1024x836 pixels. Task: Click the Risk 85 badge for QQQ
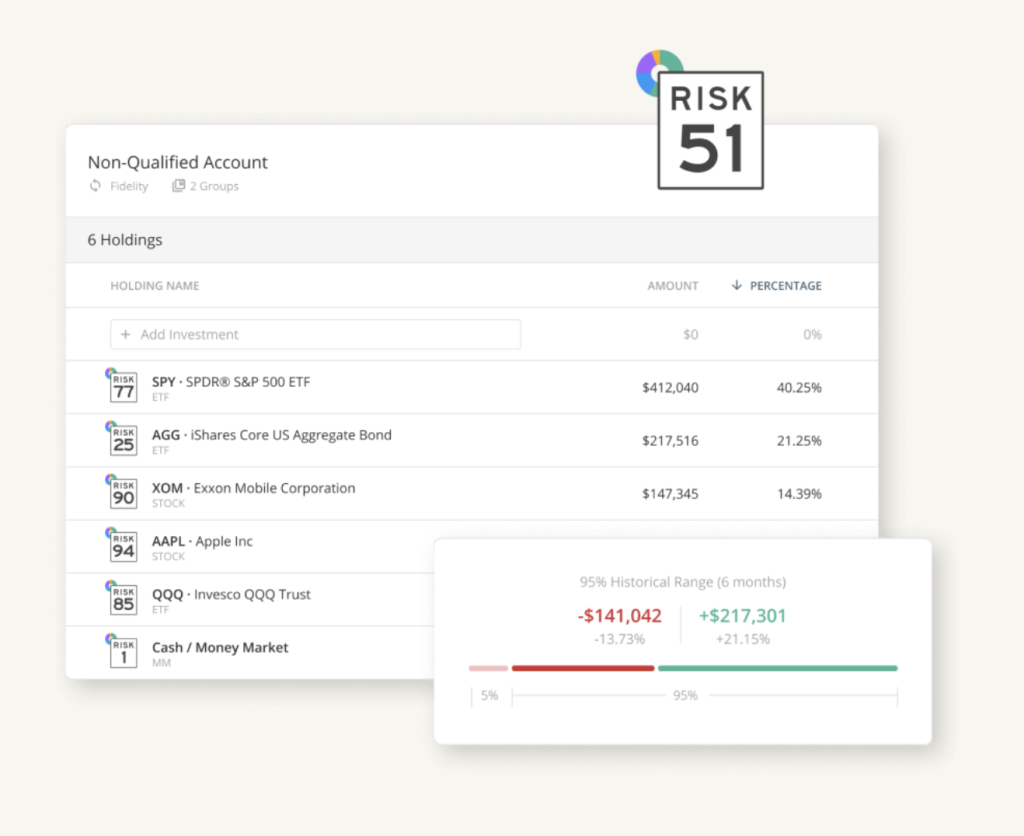tap(123, 599)
